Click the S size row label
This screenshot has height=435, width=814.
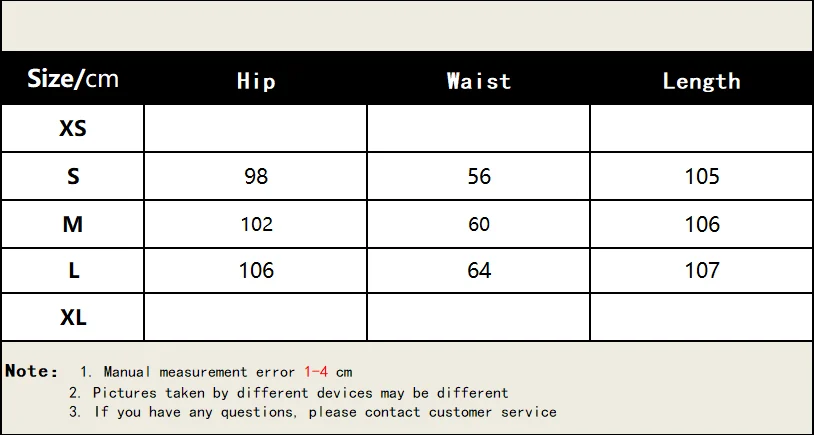pyautogui.click(x=73, y=176)
